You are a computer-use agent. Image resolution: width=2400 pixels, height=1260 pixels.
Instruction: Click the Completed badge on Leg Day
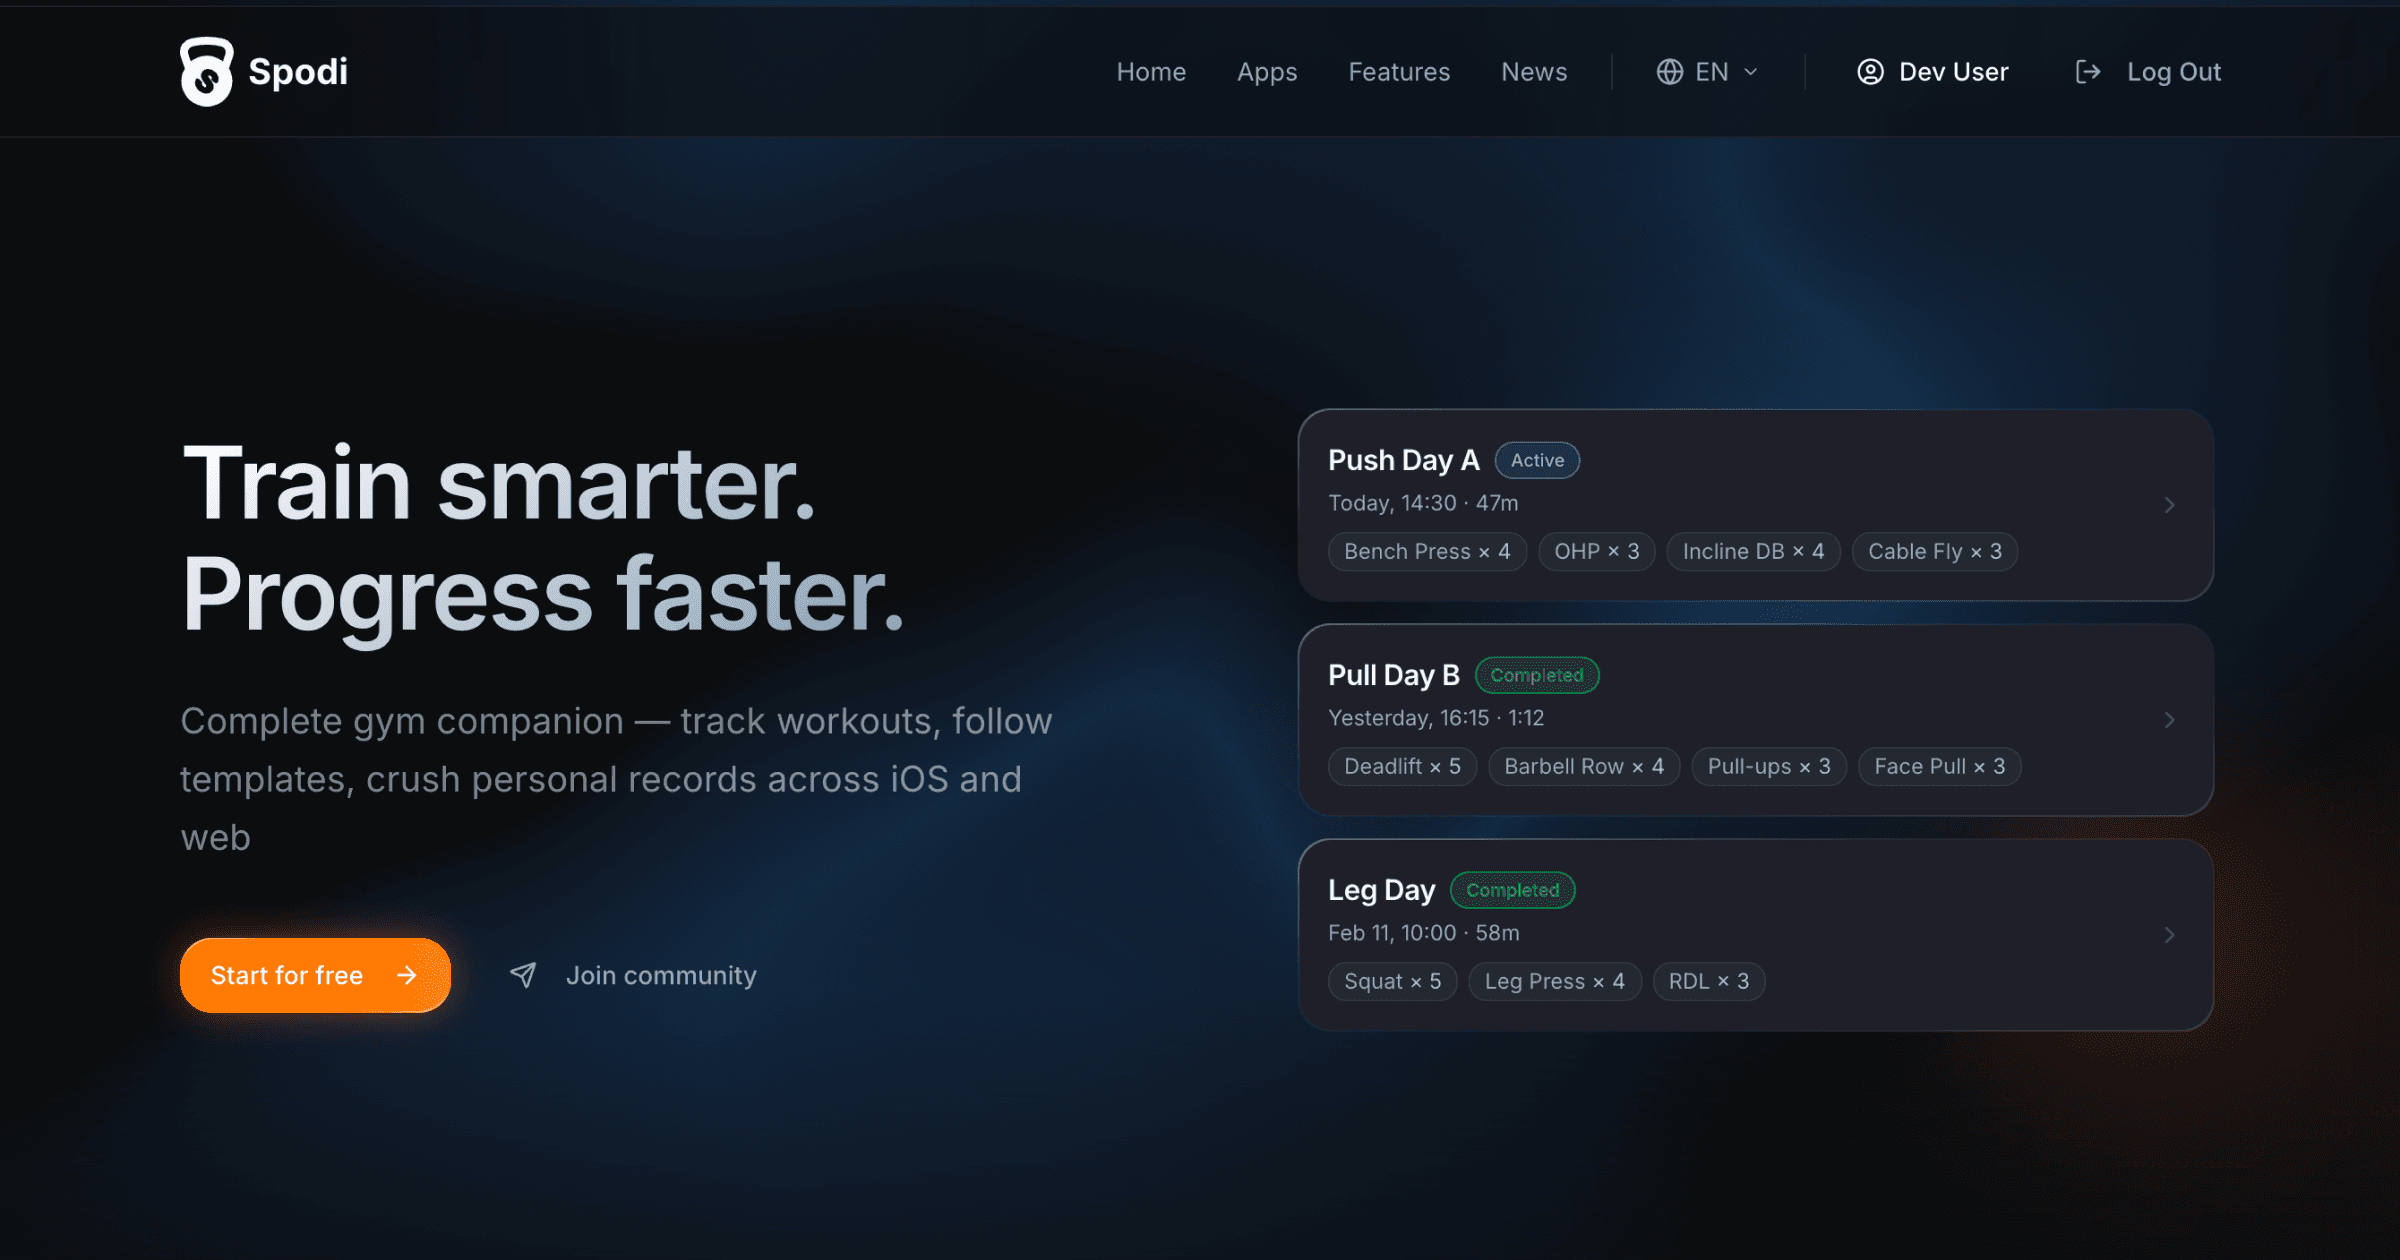(1512, 889)
